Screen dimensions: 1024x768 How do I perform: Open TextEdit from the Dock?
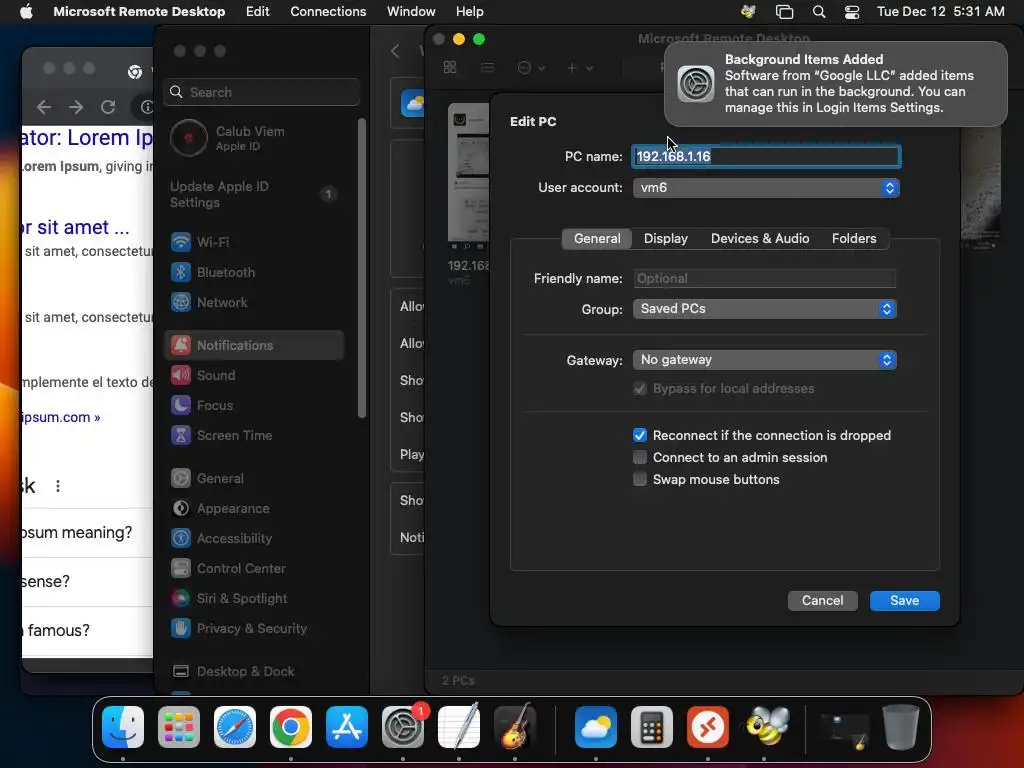(459, 727)
